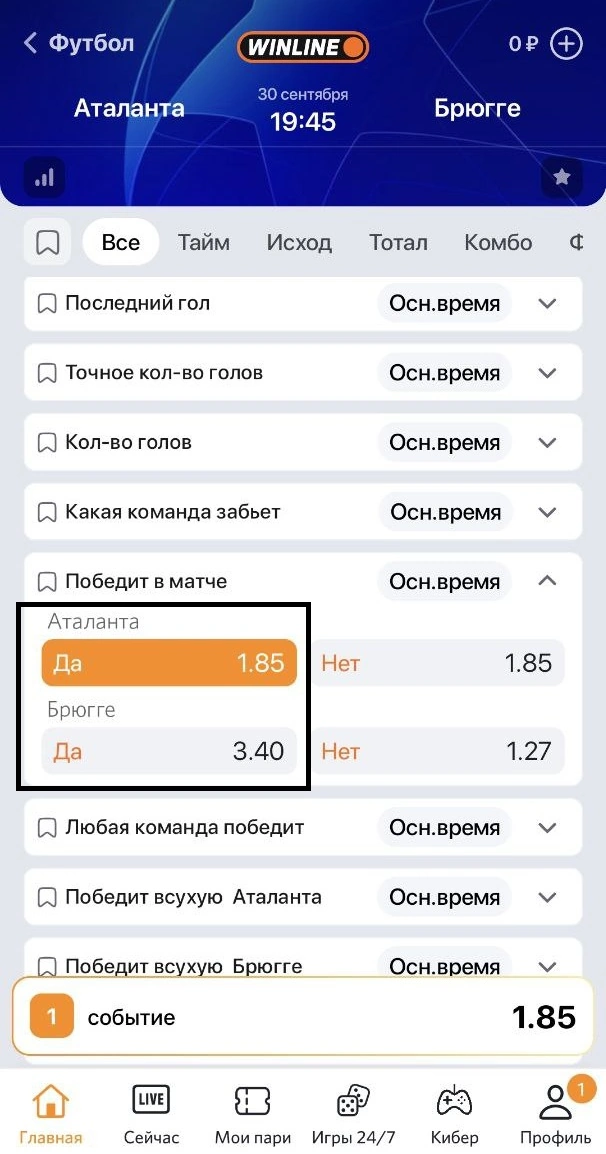This screenshot has width=606, height=1154.
Task: Open Профиль with notification badge
Action: tap(555, 1102)
